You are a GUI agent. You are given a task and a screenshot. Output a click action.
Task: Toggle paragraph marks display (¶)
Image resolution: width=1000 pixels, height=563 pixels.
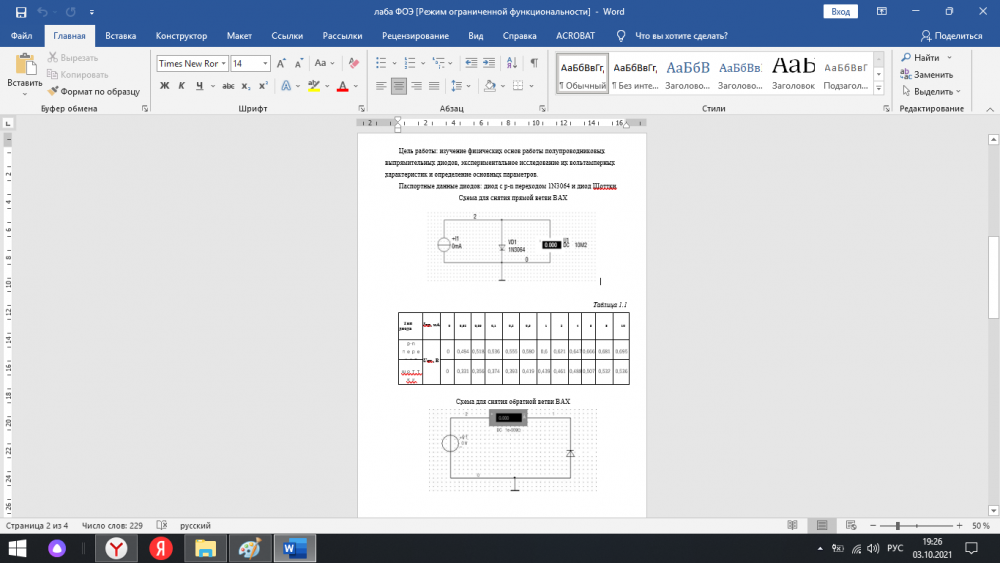534,63
